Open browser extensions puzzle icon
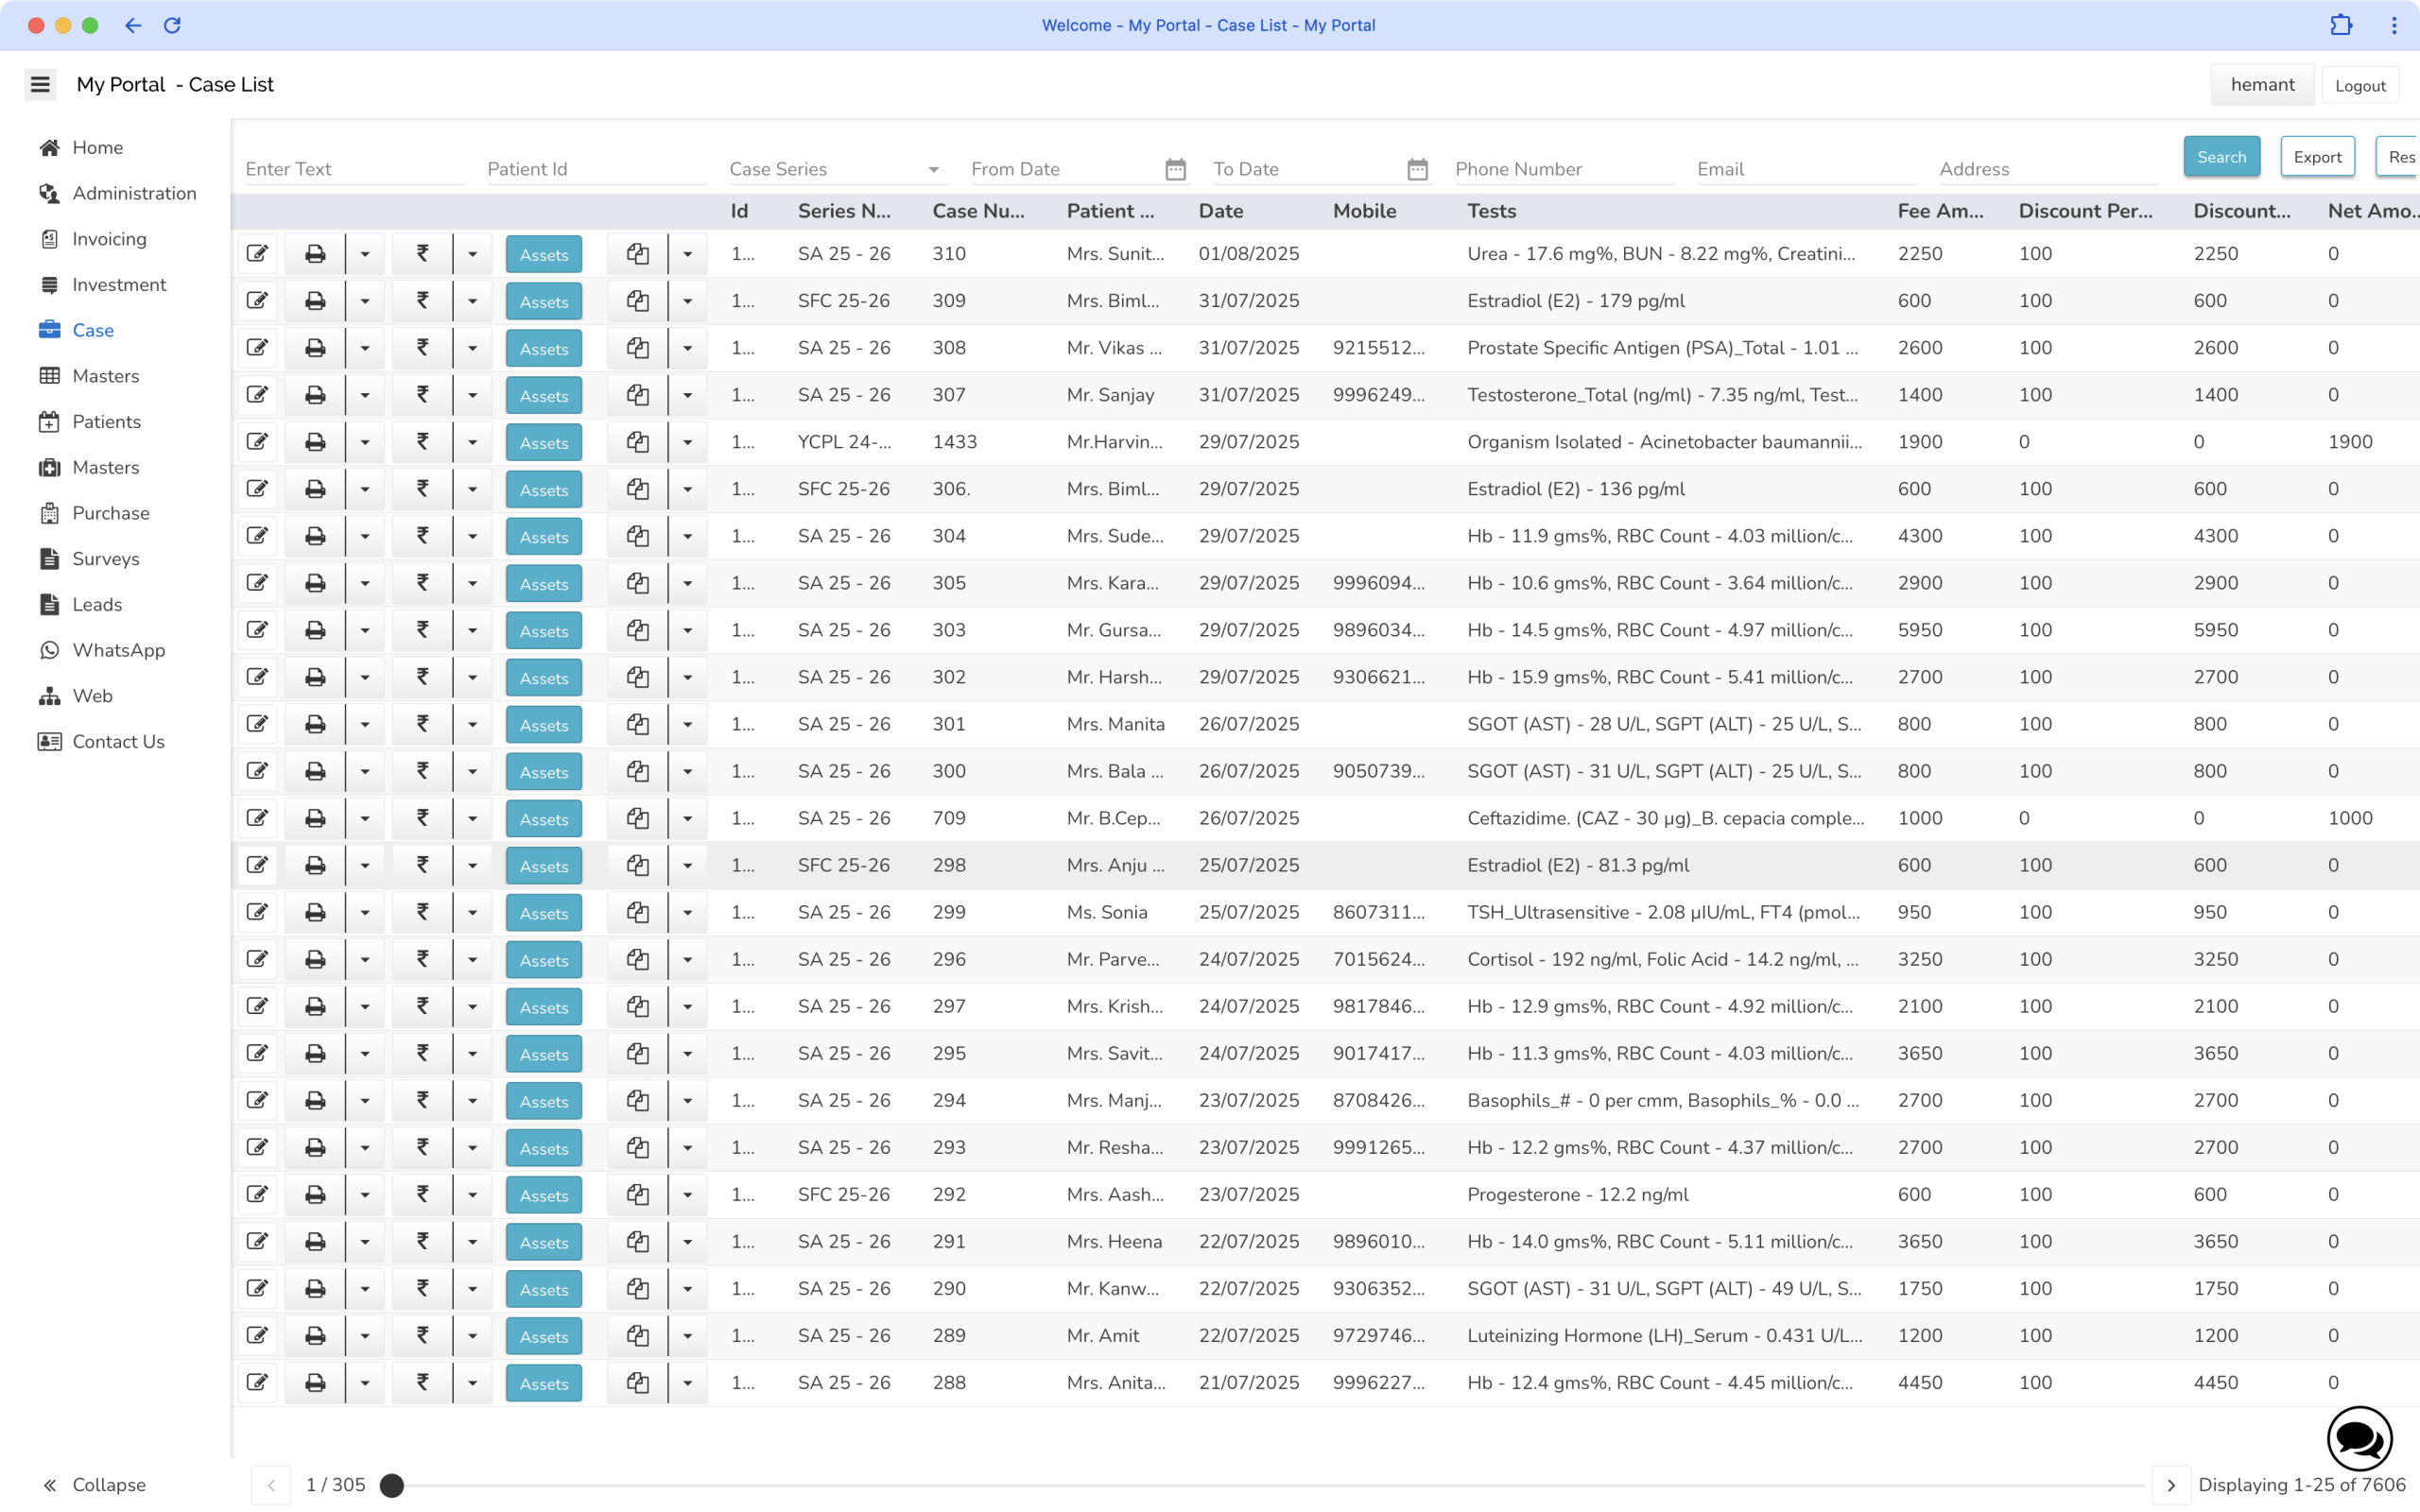The width and height of the screenshot is (2420, 1512). (2341, 25)
